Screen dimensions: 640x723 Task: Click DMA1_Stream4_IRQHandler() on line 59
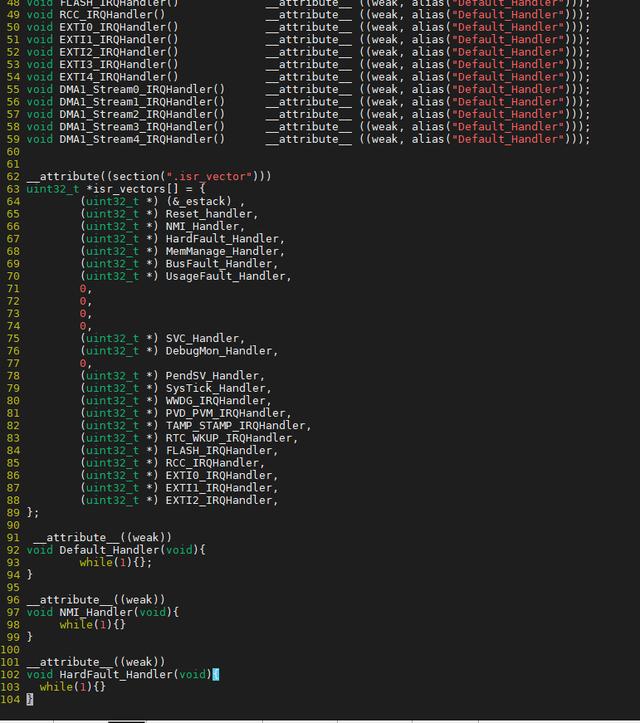(142, 139)
